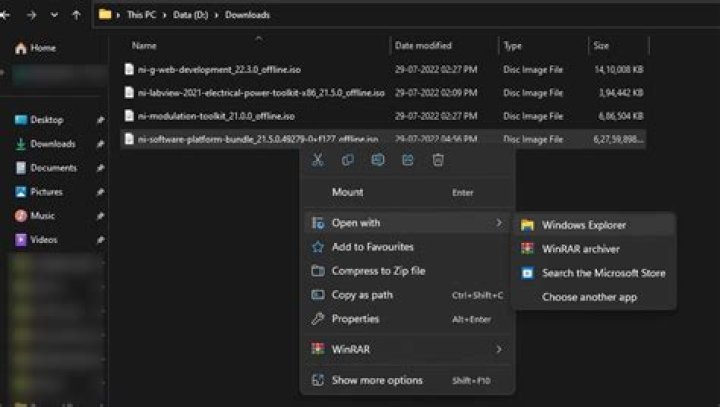Click the Up one level arrow

(x=76, y=15)
